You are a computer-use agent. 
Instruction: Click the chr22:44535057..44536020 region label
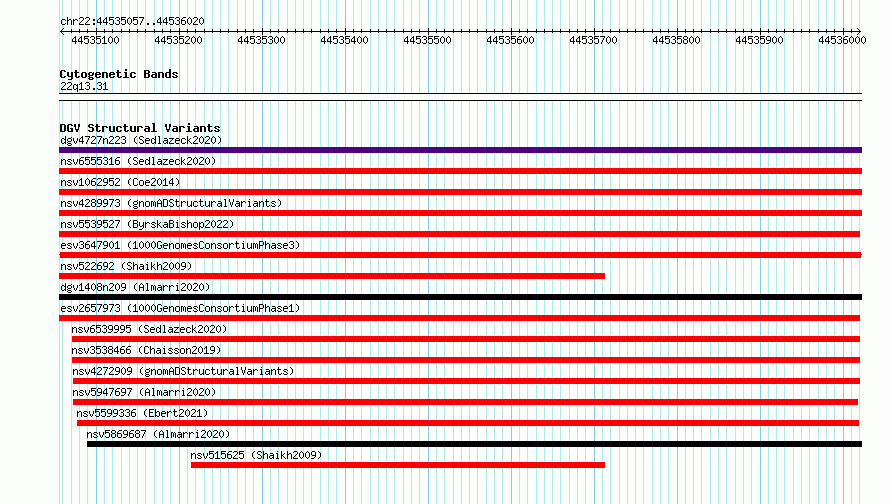[132, 21]
